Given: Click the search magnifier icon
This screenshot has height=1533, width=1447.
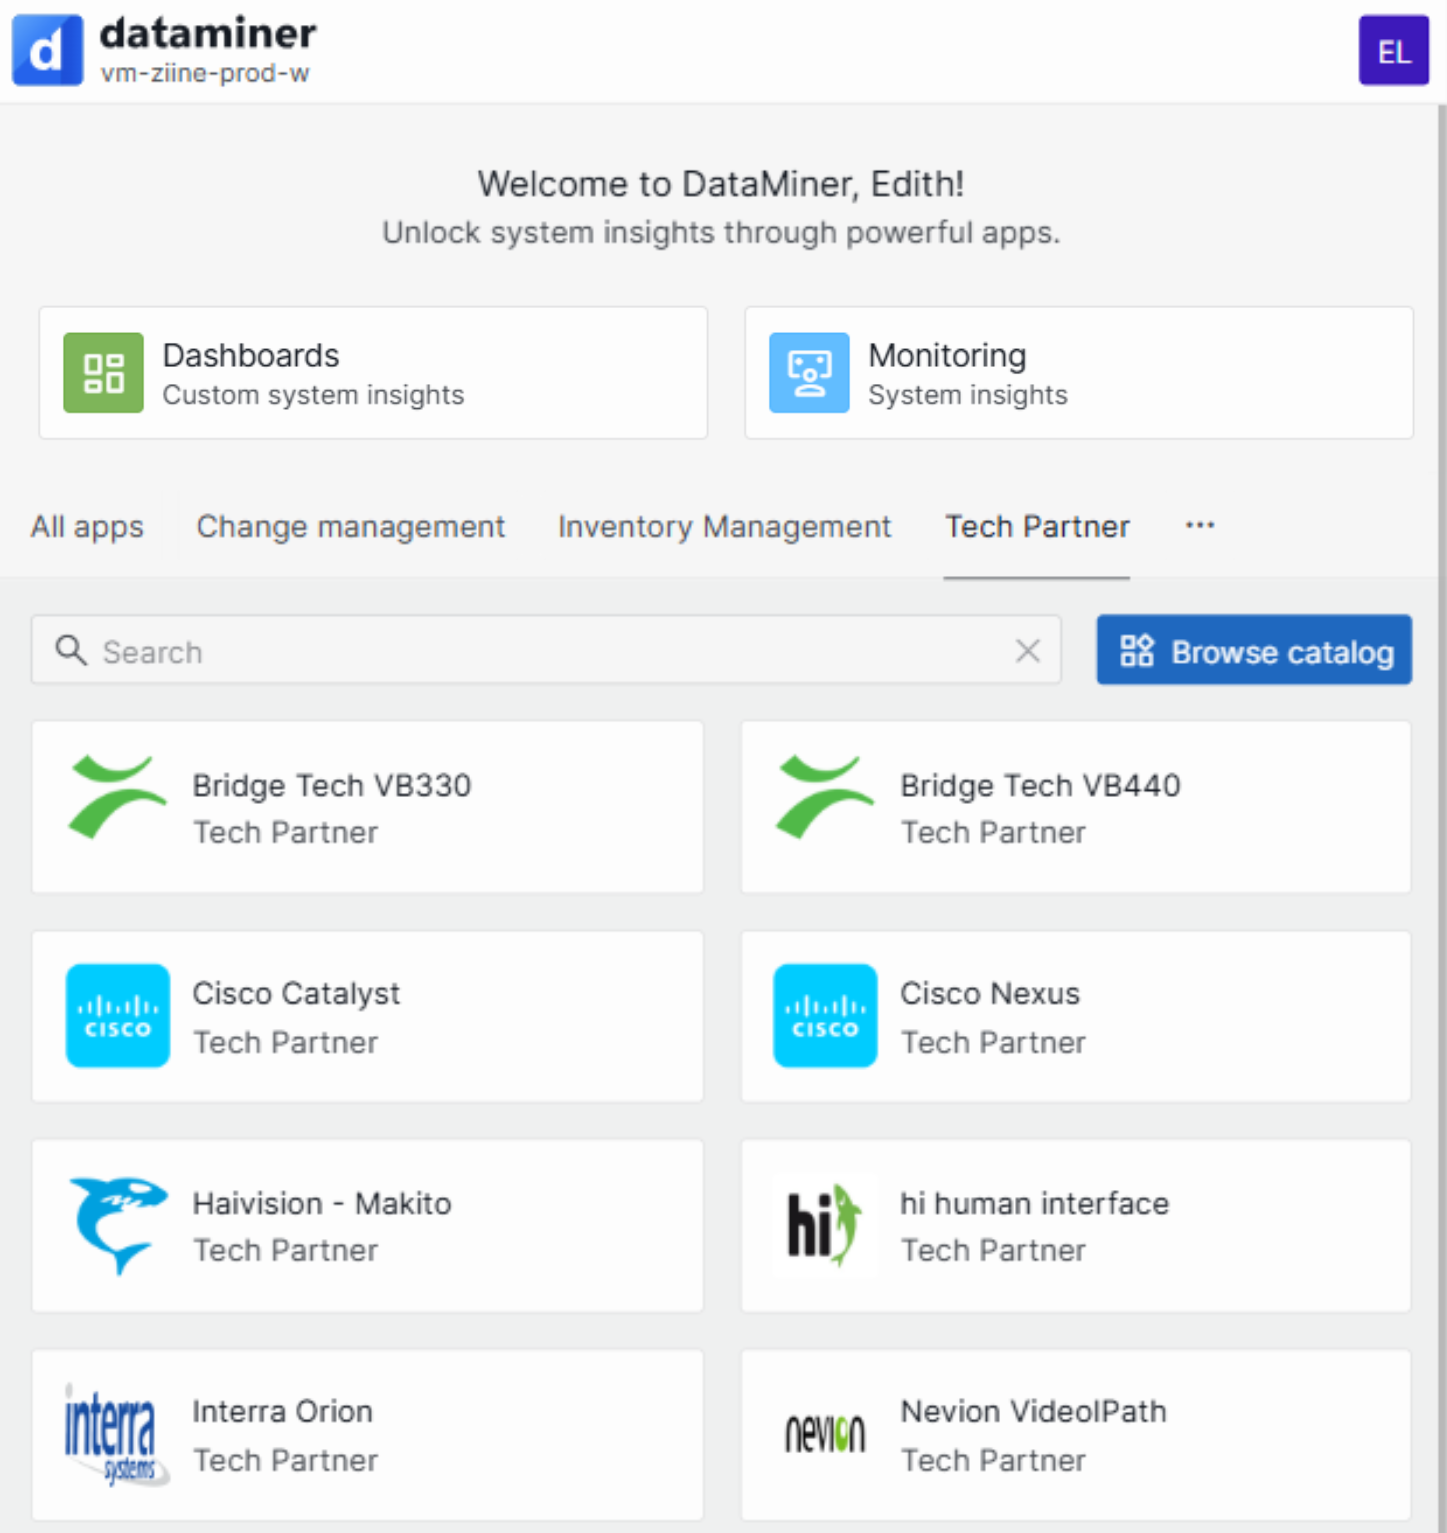Looking at the screenshot, I should (x=71, y=651).
